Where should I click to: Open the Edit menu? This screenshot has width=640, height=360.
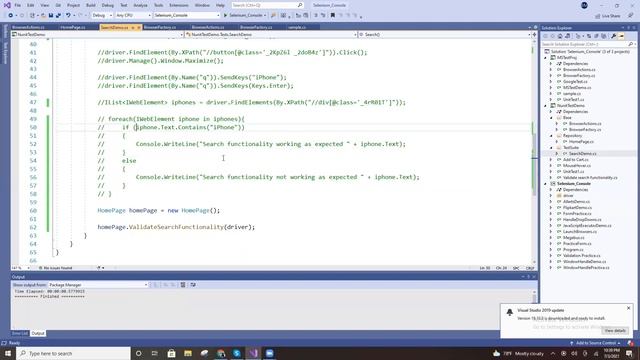[x=31, y=5]
